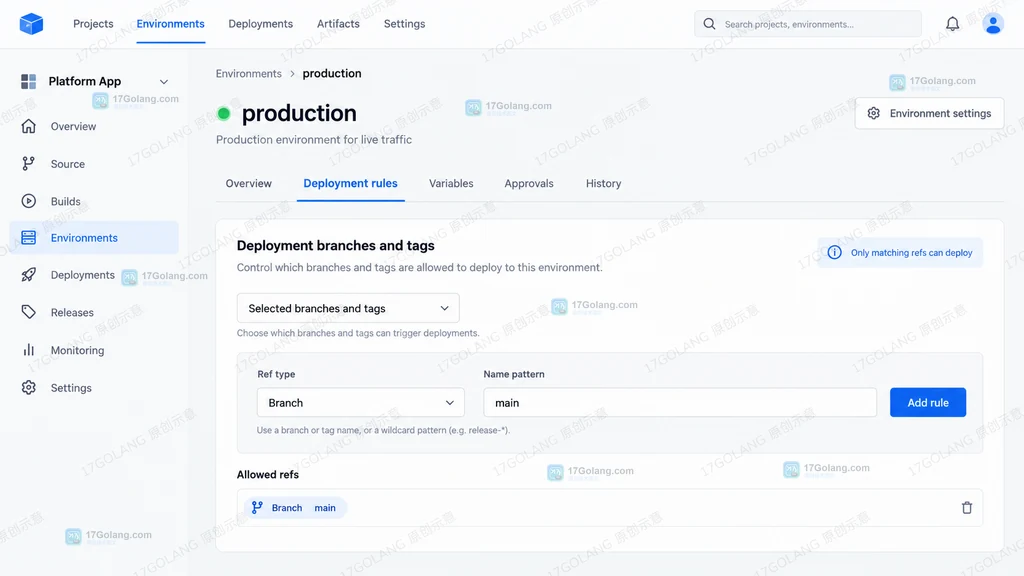This screenshot has height=576, width=1024.
Task: Select the Deployment rules tab
Action: (351, 184)
